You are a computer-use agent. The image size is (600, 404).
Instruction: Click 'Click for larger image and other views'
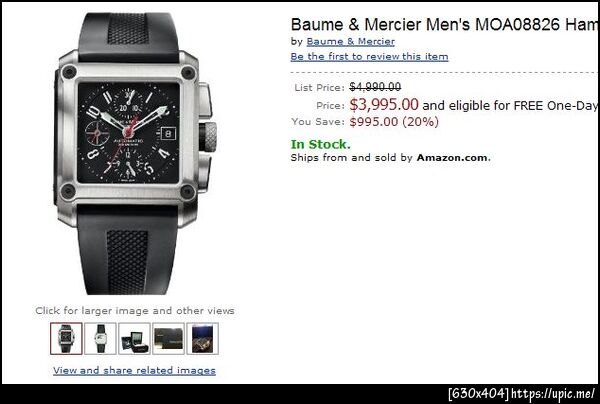click(135, 311)
